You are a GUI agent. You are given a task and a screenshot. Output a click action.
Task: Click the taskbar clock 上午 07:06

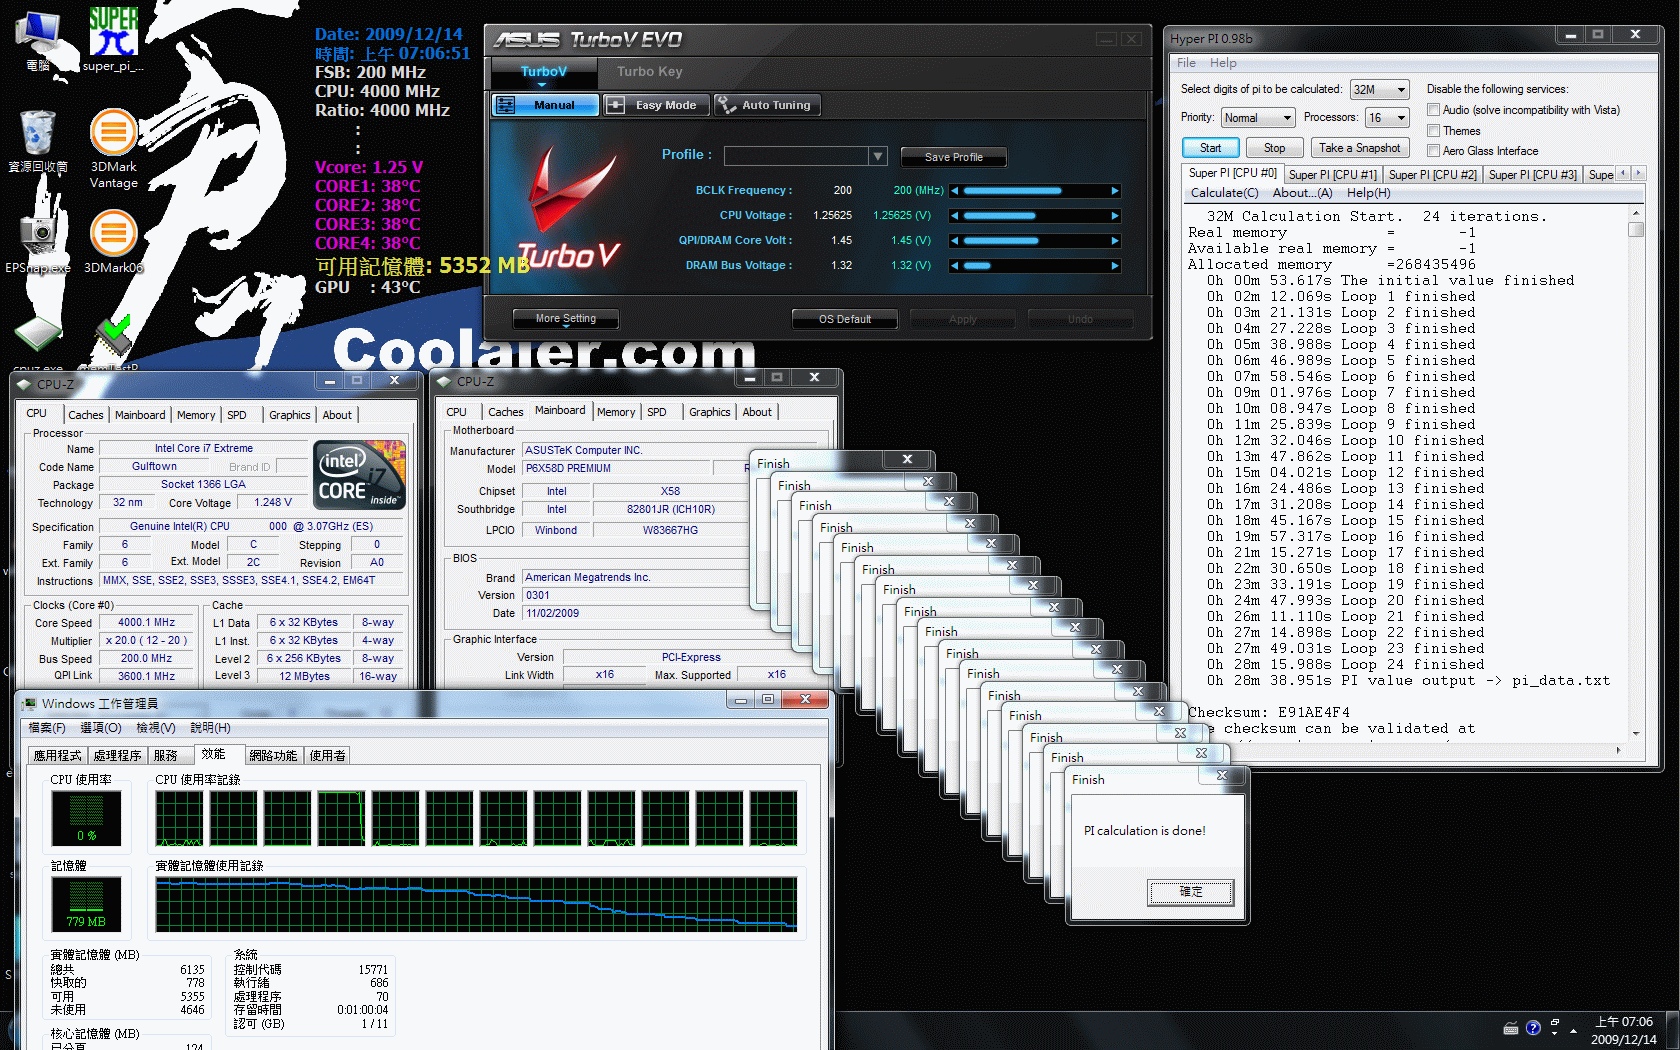tap(1623, 1022)
